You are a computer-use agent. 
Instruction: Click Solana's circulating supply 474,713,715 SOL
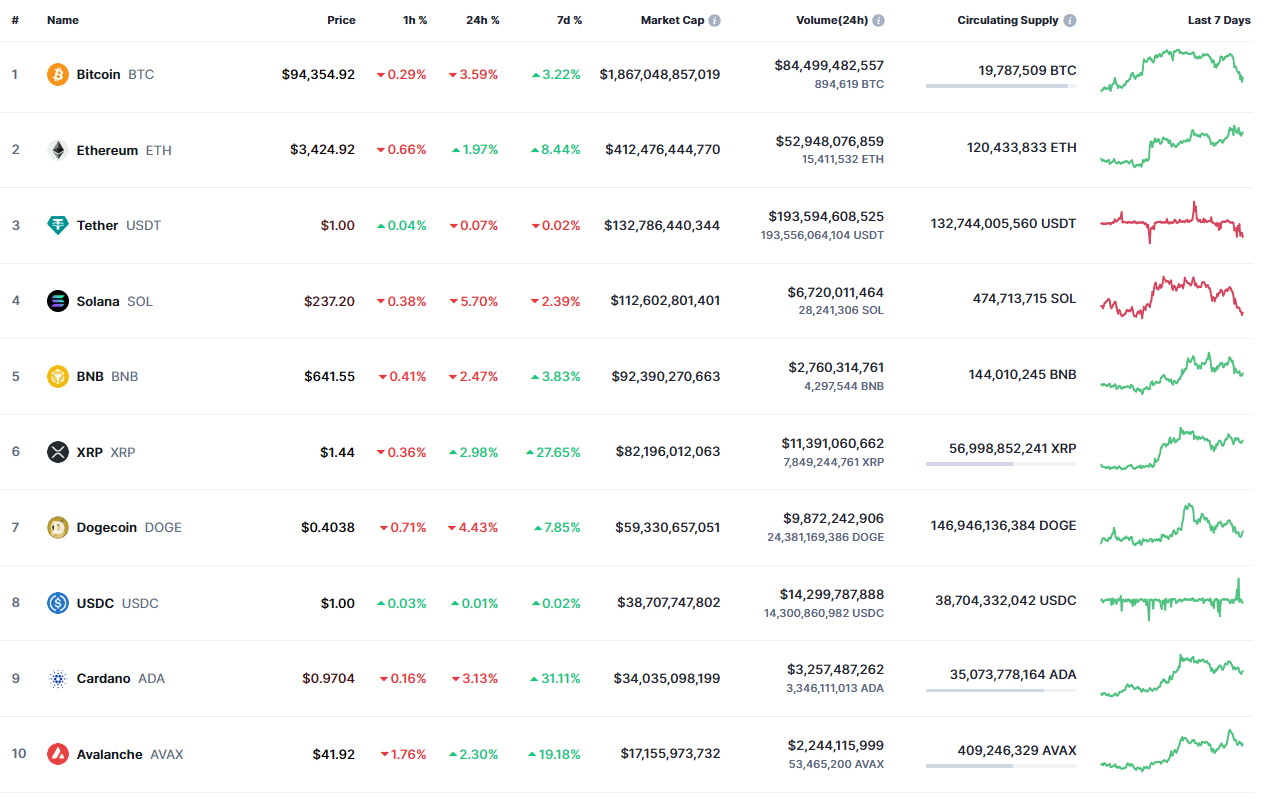tap(1025, 298)
